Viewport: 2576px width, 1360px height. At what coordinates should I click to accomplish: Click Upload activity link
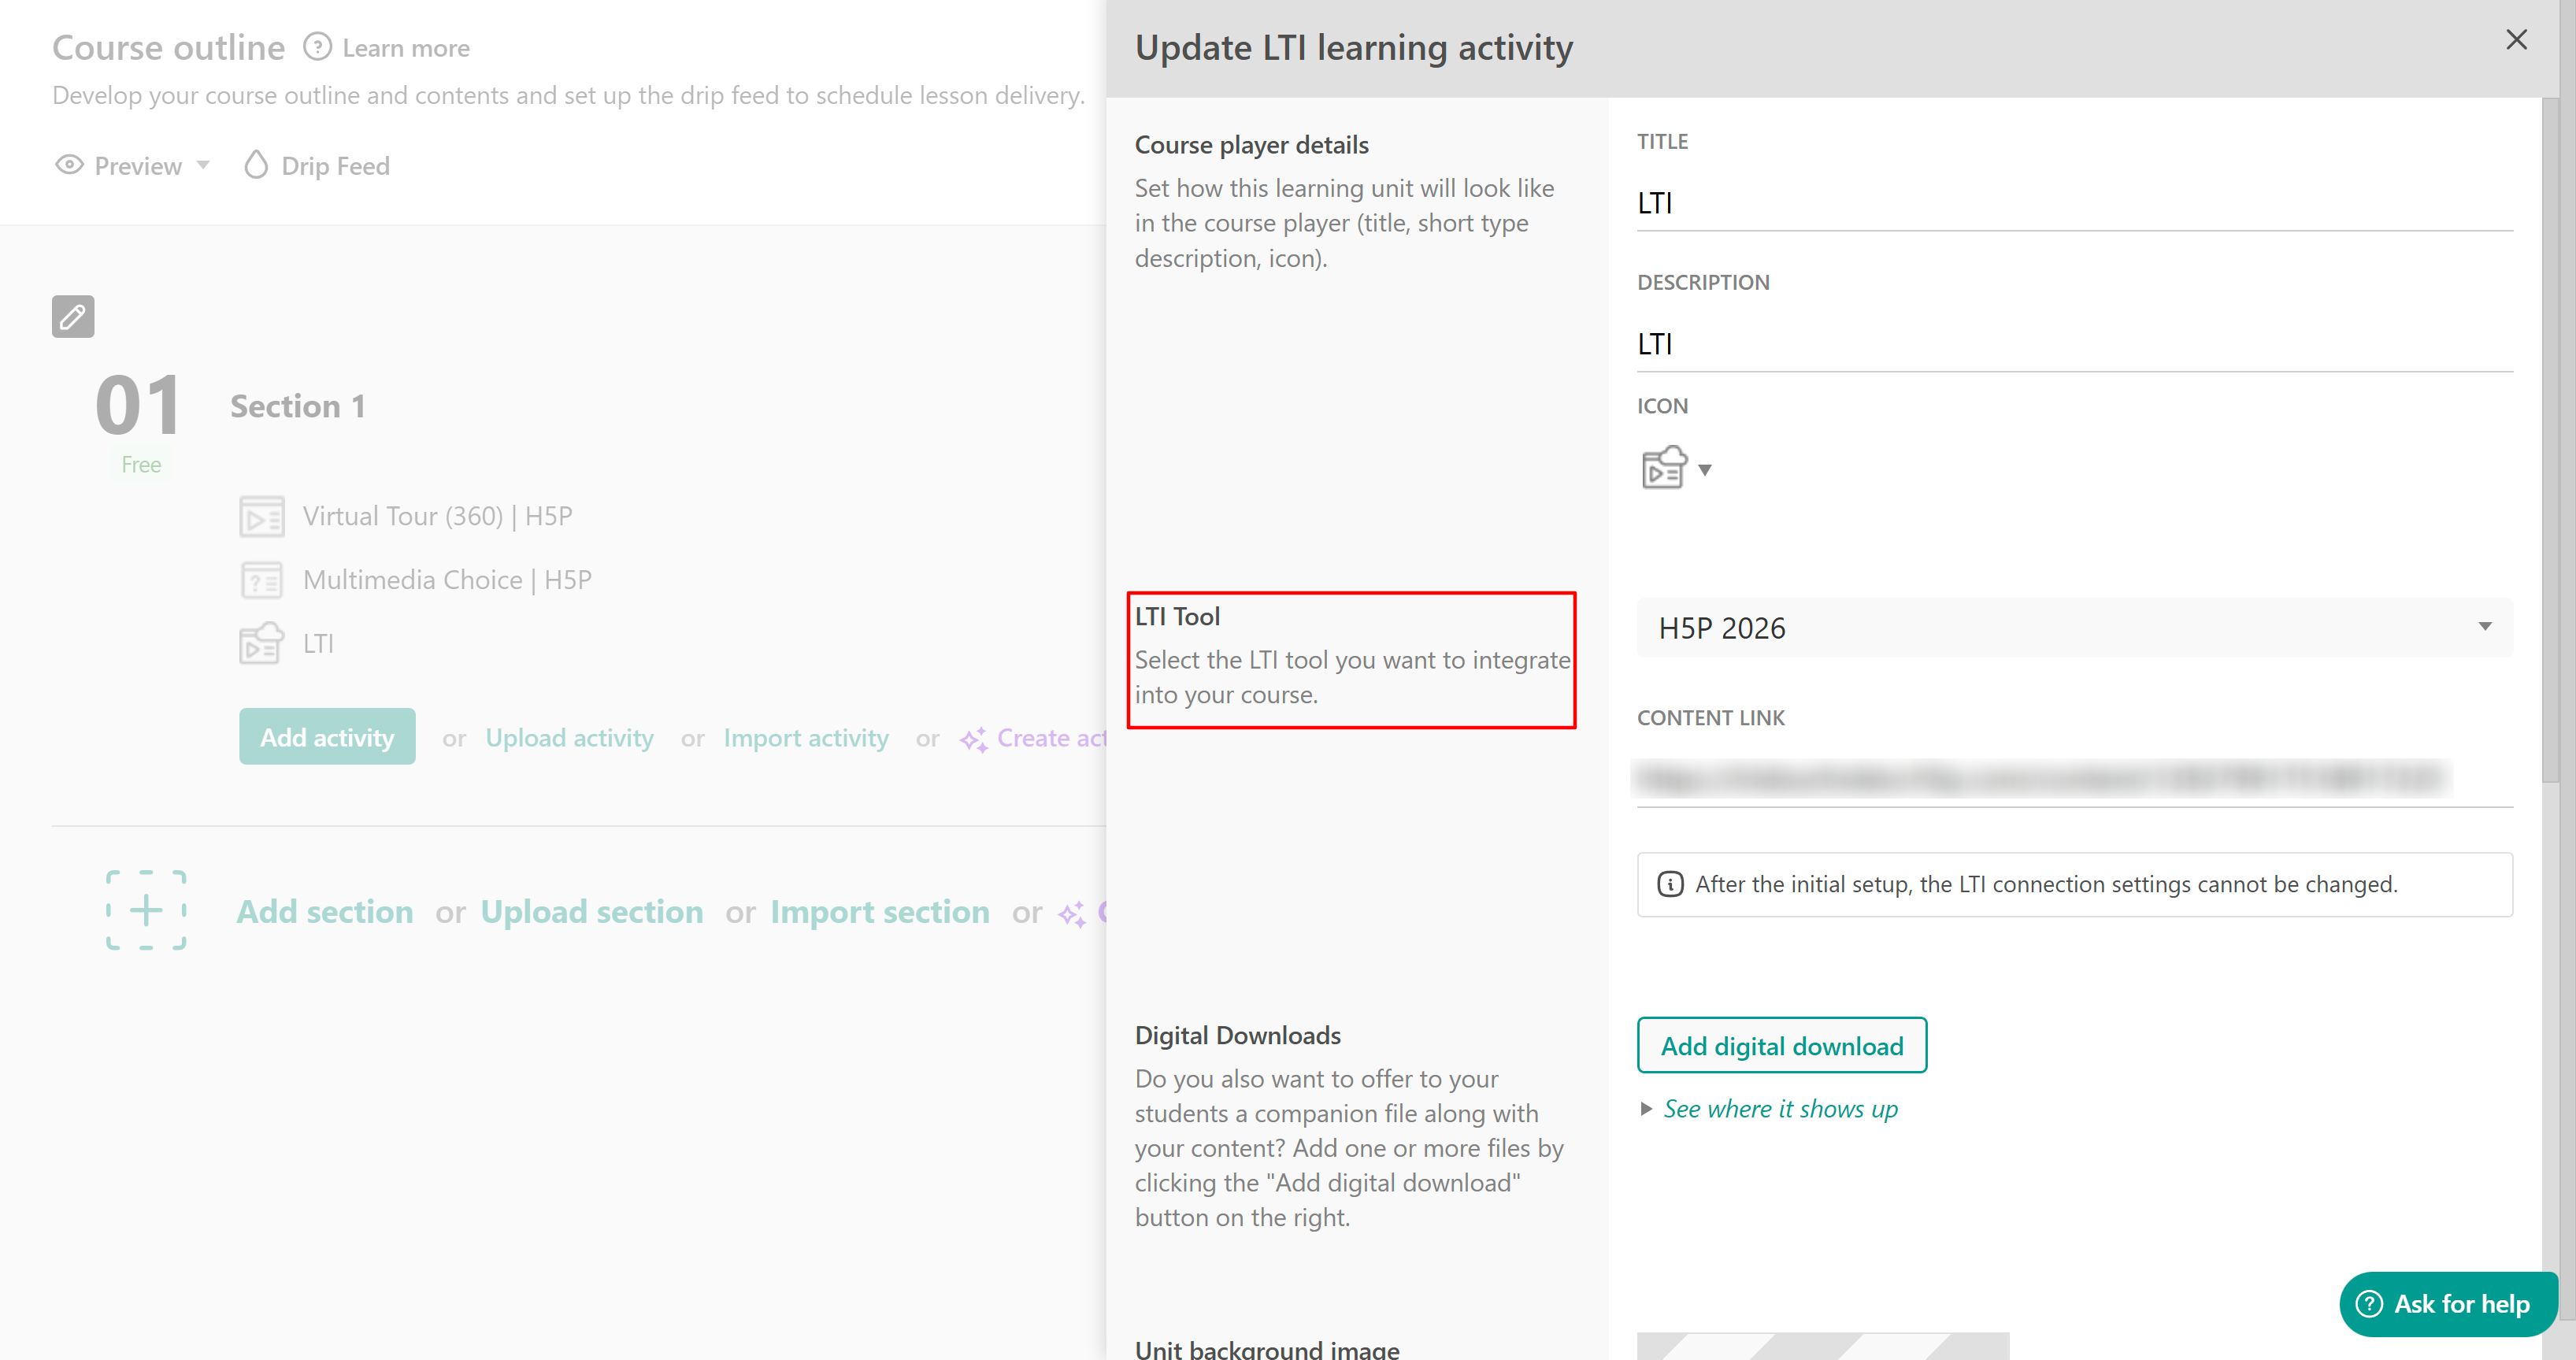click(569, 738)
